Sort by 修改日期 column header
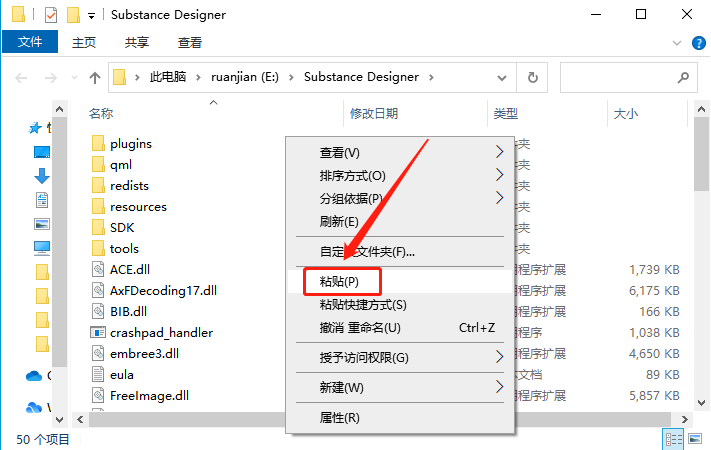The image size is (711, 450). coord(374,113)
